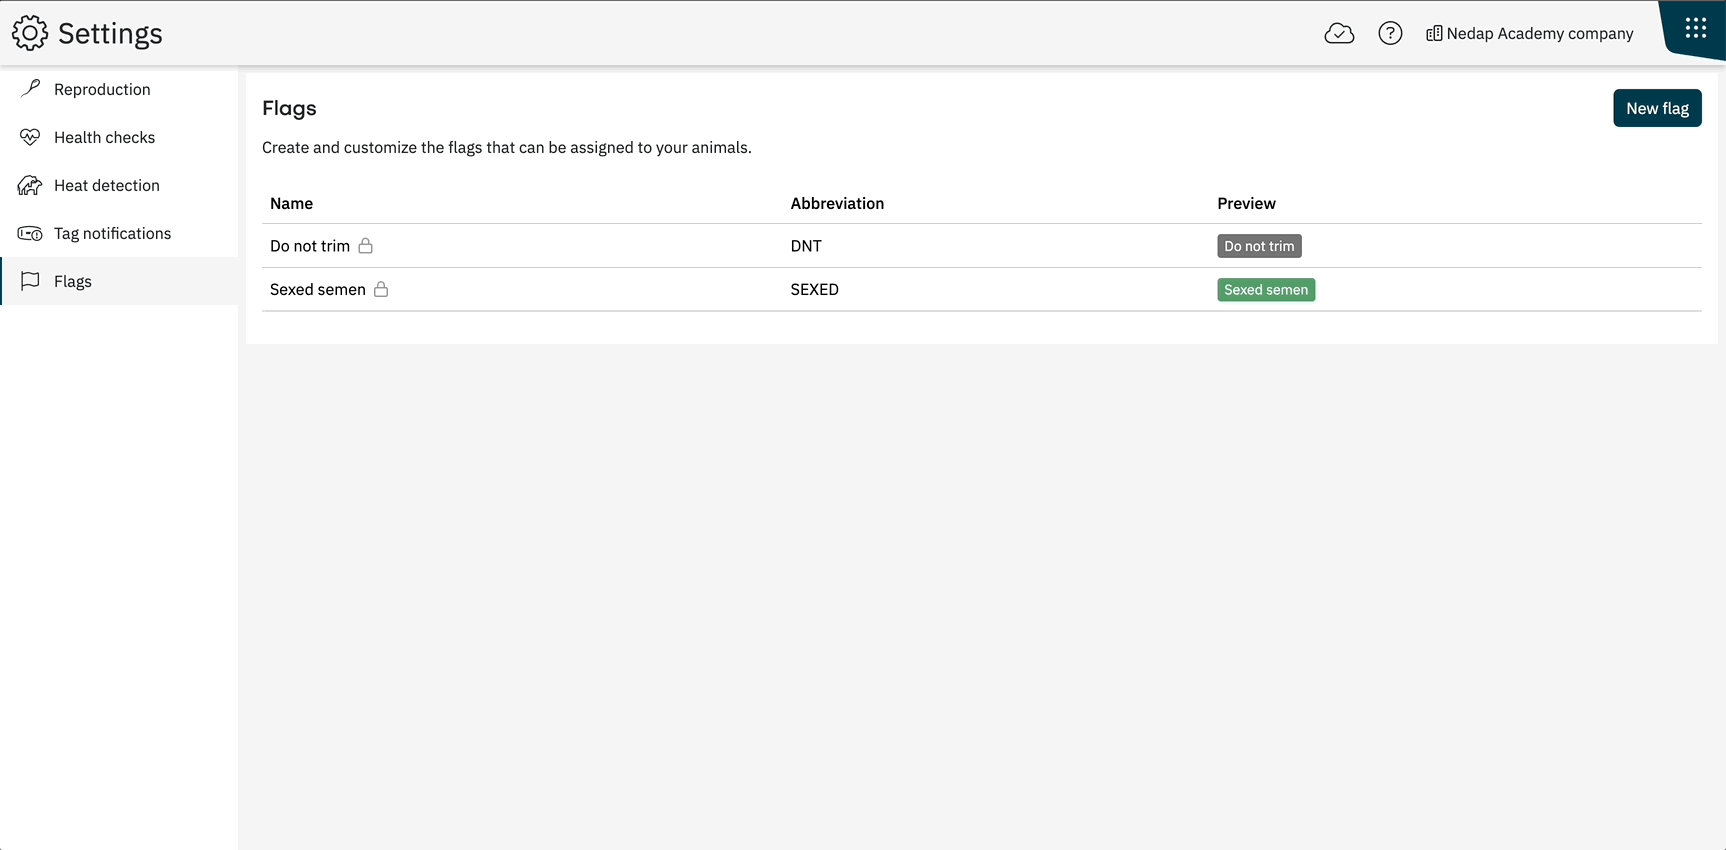
Task: Open Heat detection settings
Action: (x=119, y=185)
